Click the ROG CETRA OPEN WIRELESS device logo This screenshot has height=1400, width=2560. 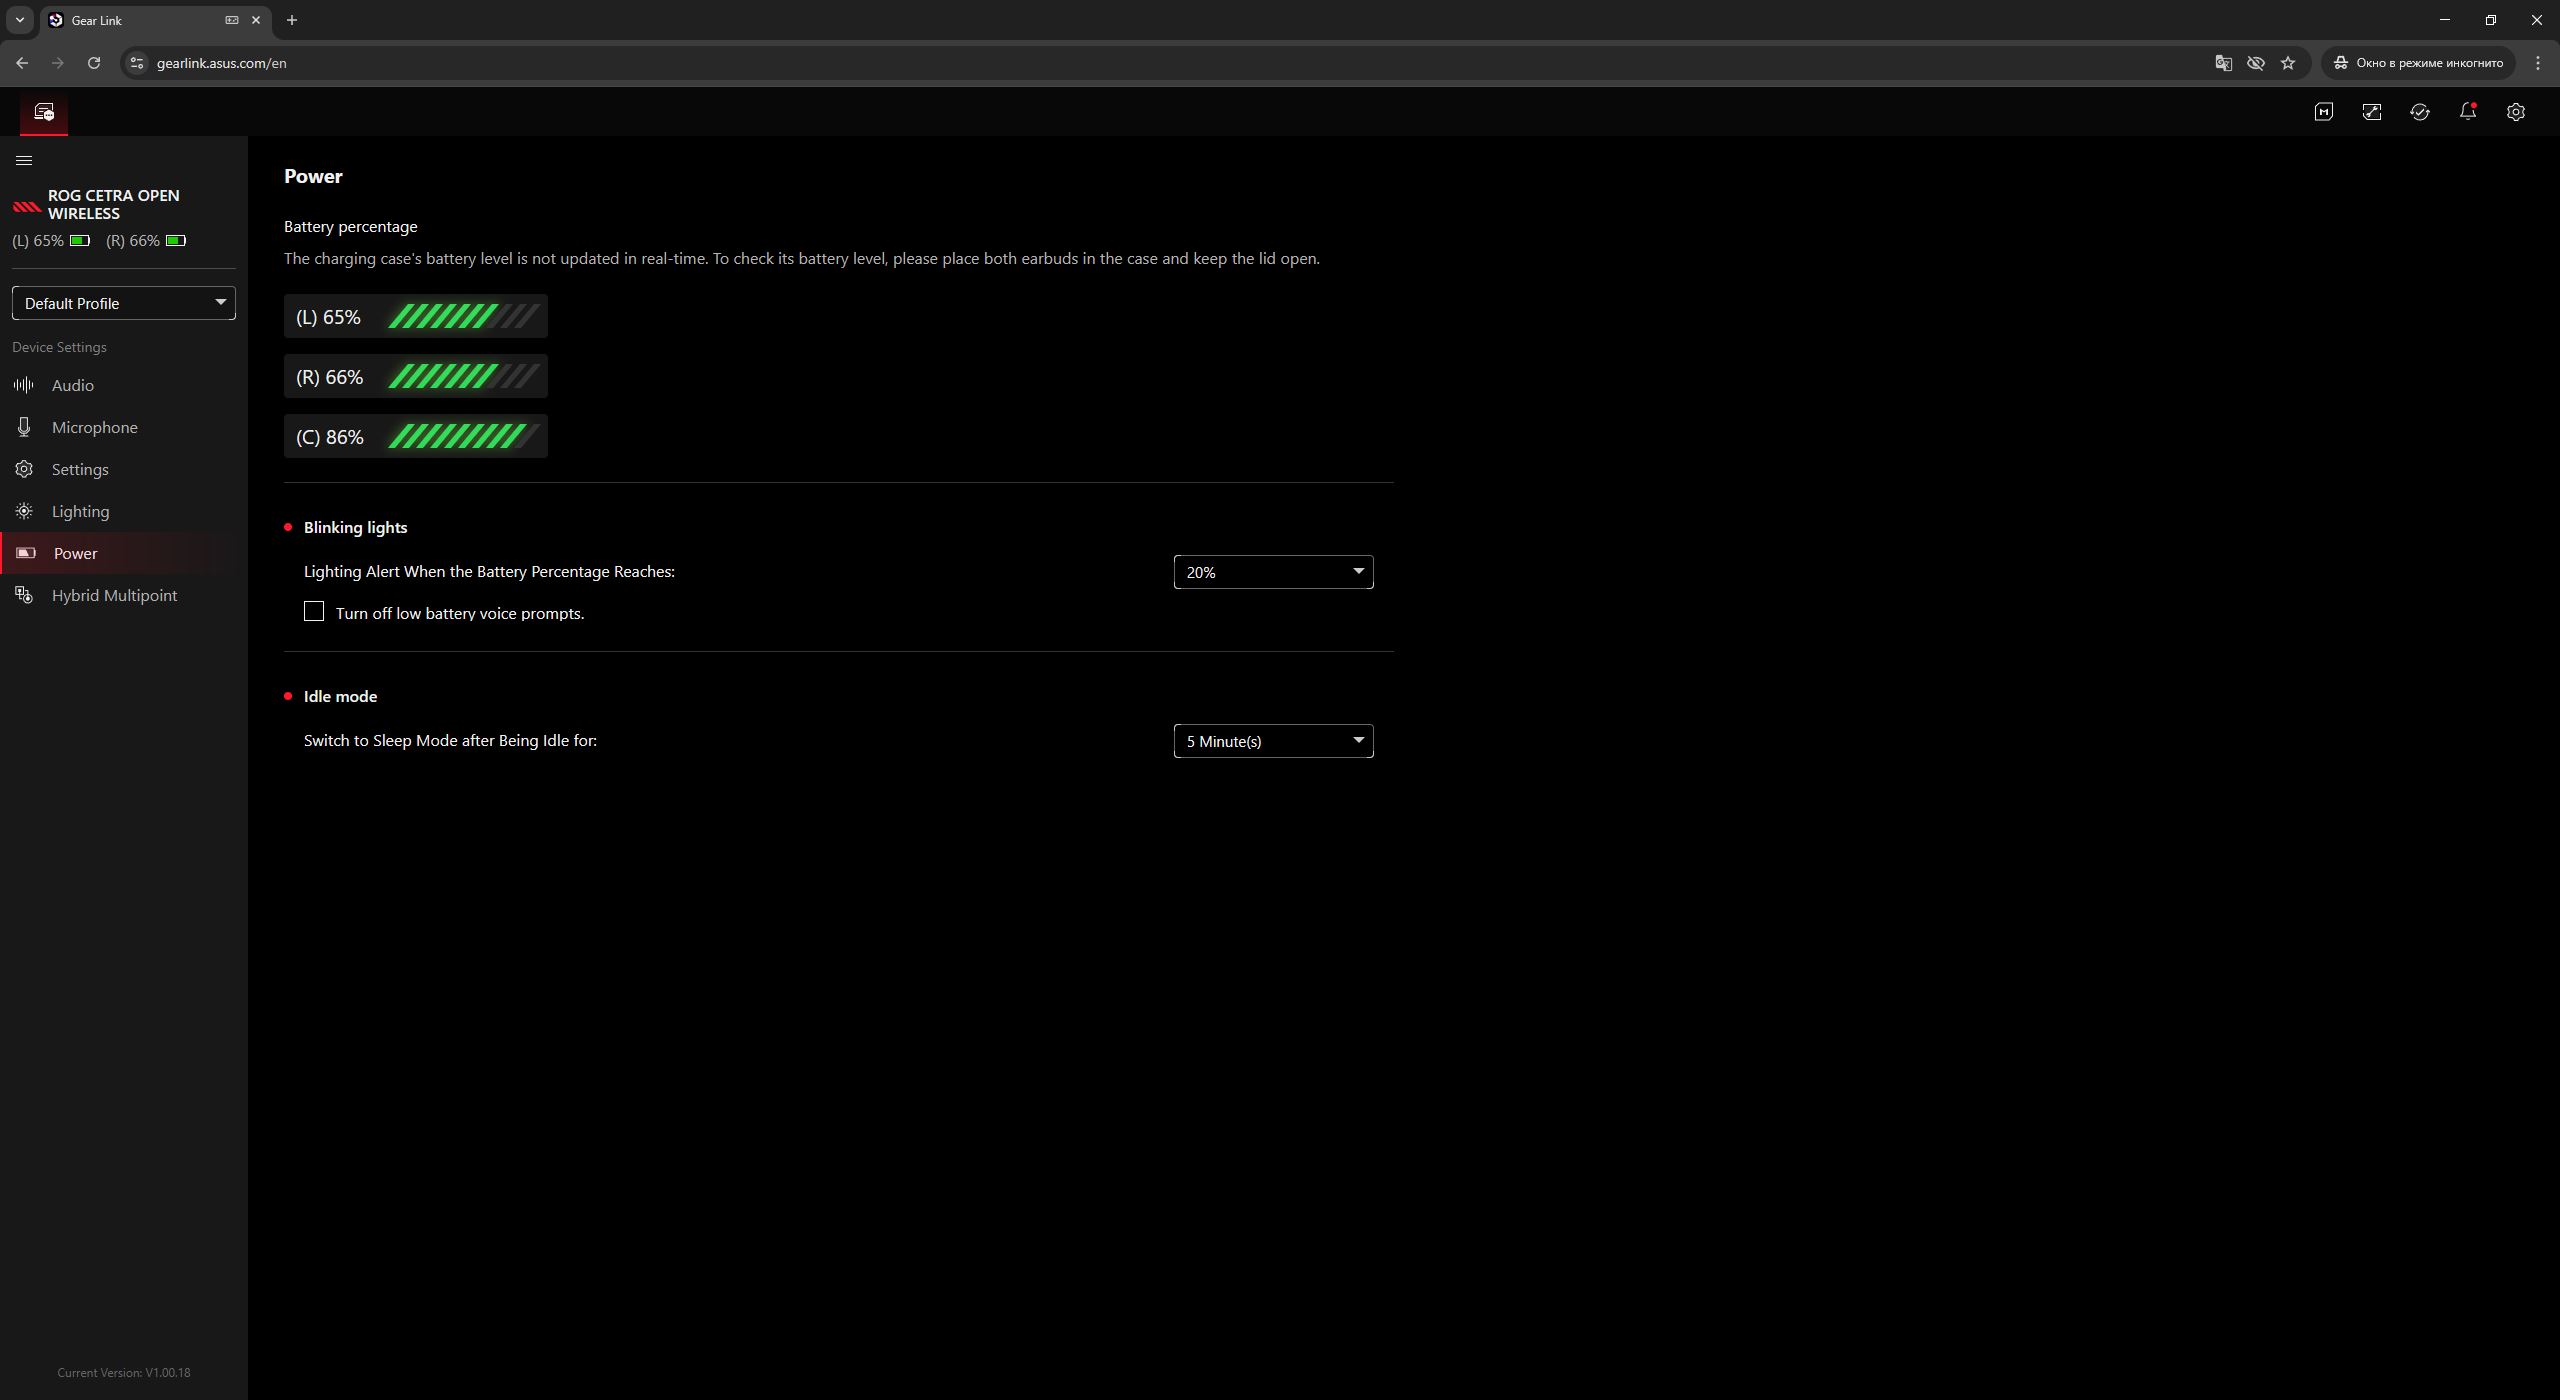[x=26, y=206]
